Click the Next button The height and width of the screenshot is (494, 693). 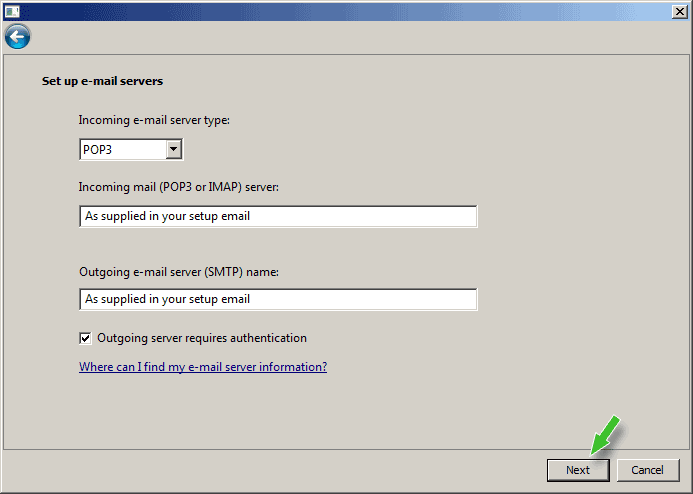pos(578,470)
